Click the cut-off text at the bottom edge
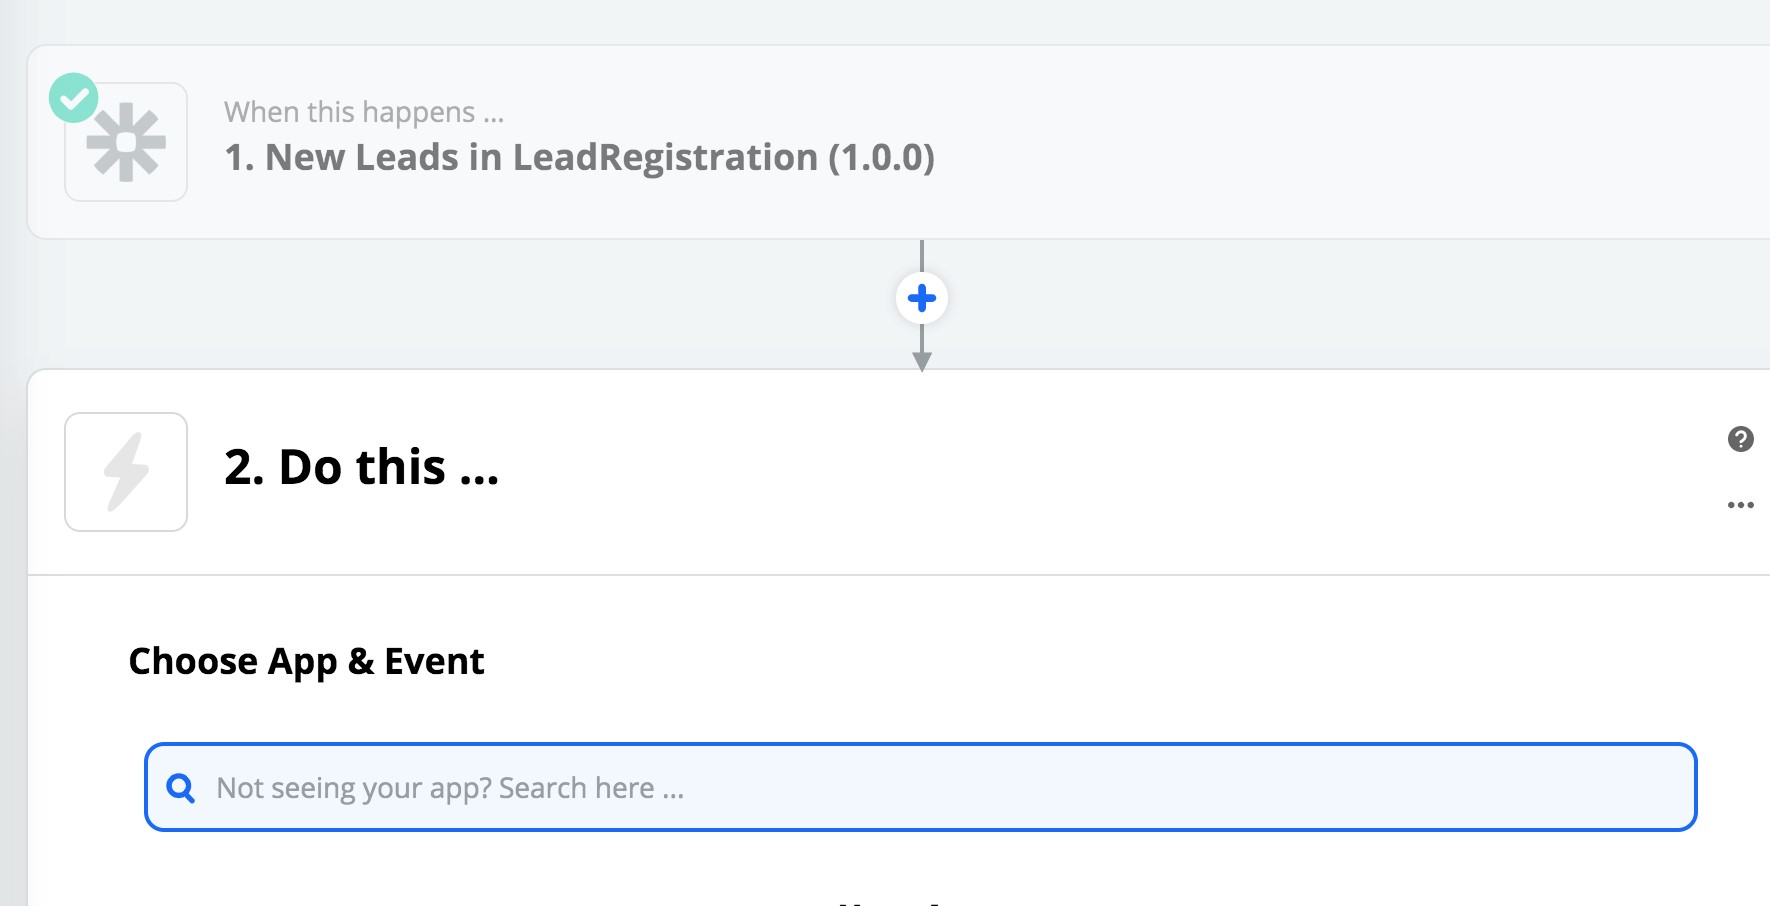This screenshot has height=906, width=1770. [x=890, y=902]
